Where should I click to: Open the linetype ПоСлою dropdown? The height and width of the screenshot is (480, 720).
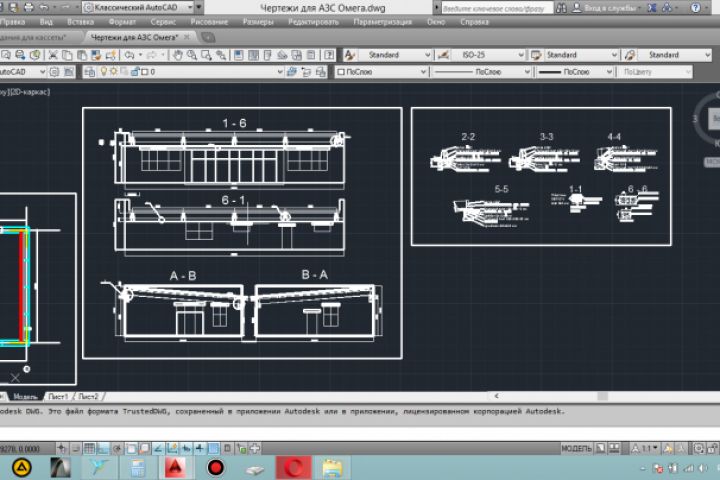[x=481, y=72]
